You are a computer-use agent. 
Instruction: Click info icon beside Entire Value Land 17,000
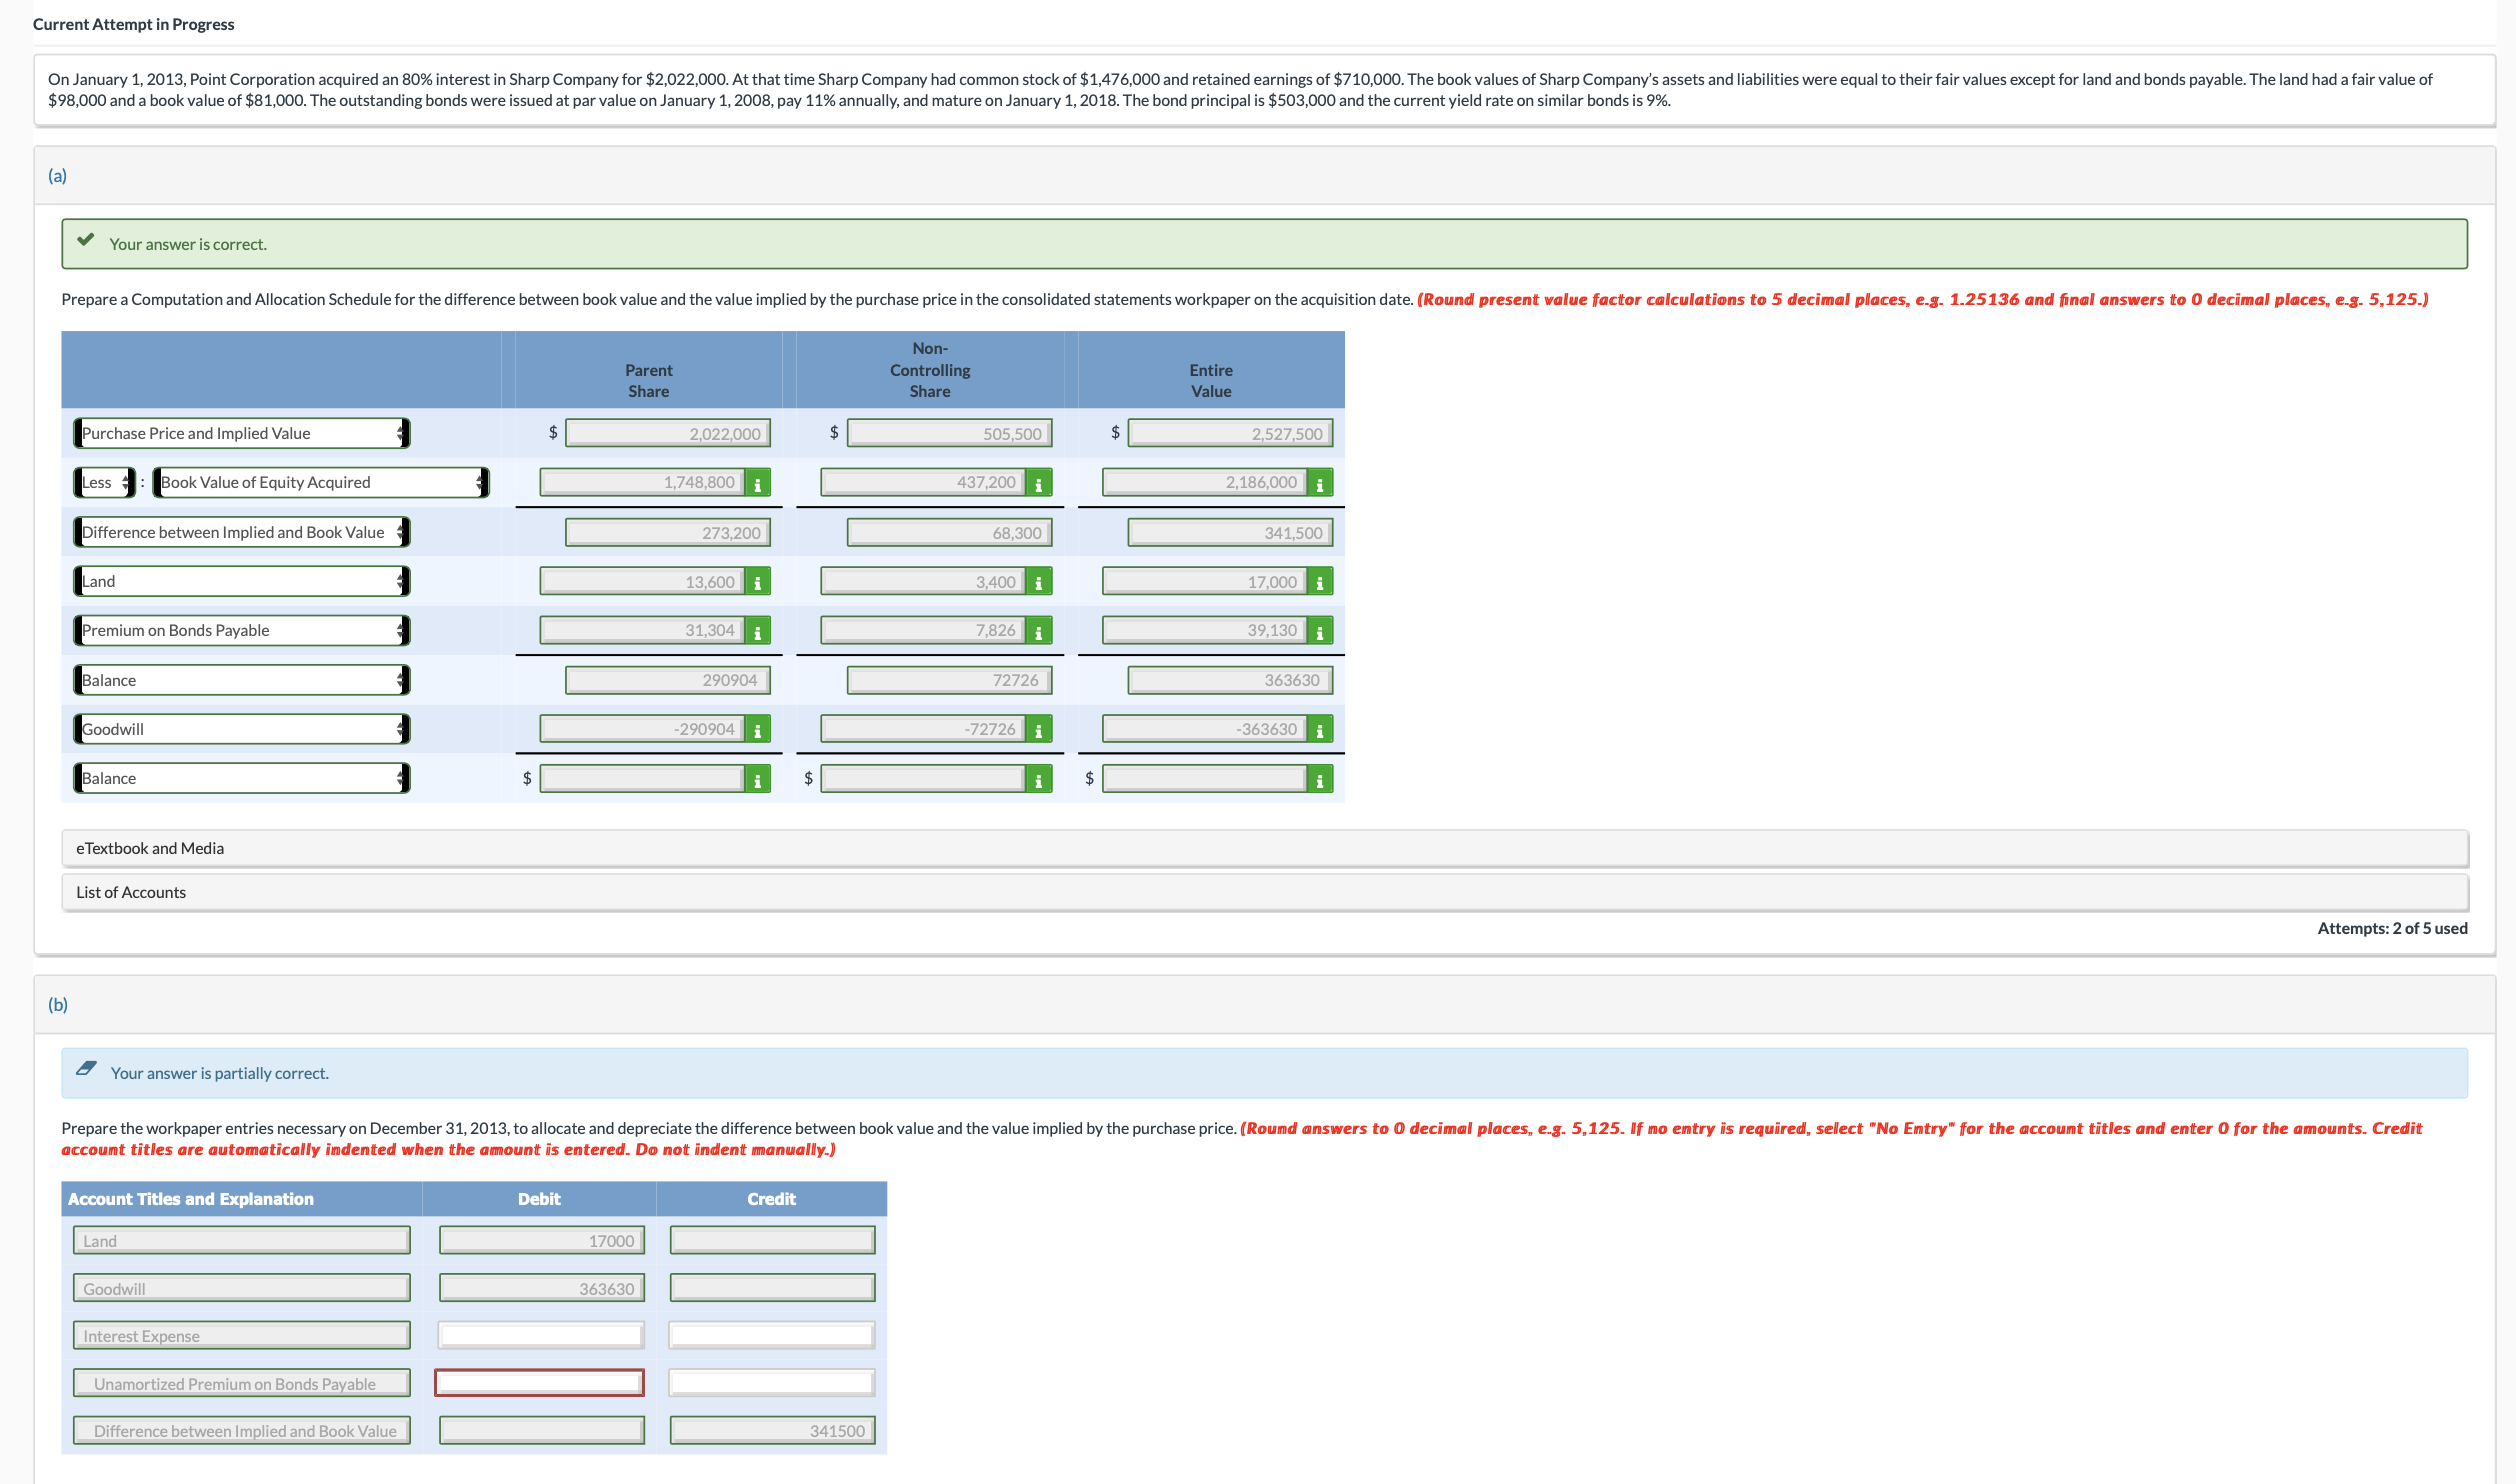(x=1319, y=583)
